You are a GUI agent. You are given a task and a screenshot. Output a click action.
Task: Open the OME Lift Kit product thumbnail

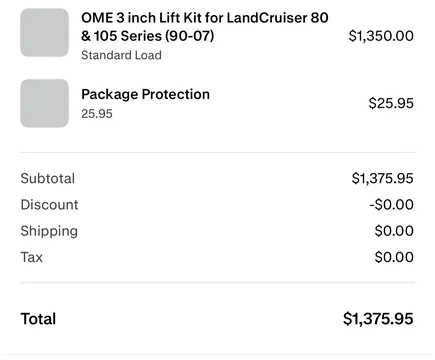click(45, 33)
